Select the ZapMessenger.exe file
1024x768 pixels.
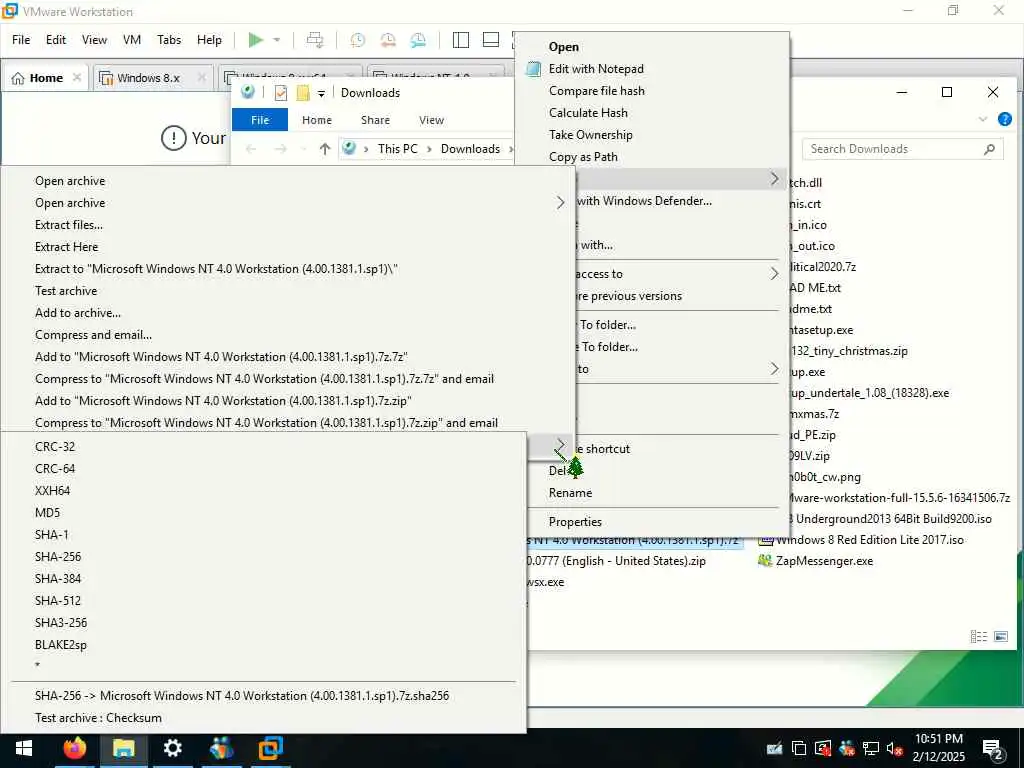[816, 561]
